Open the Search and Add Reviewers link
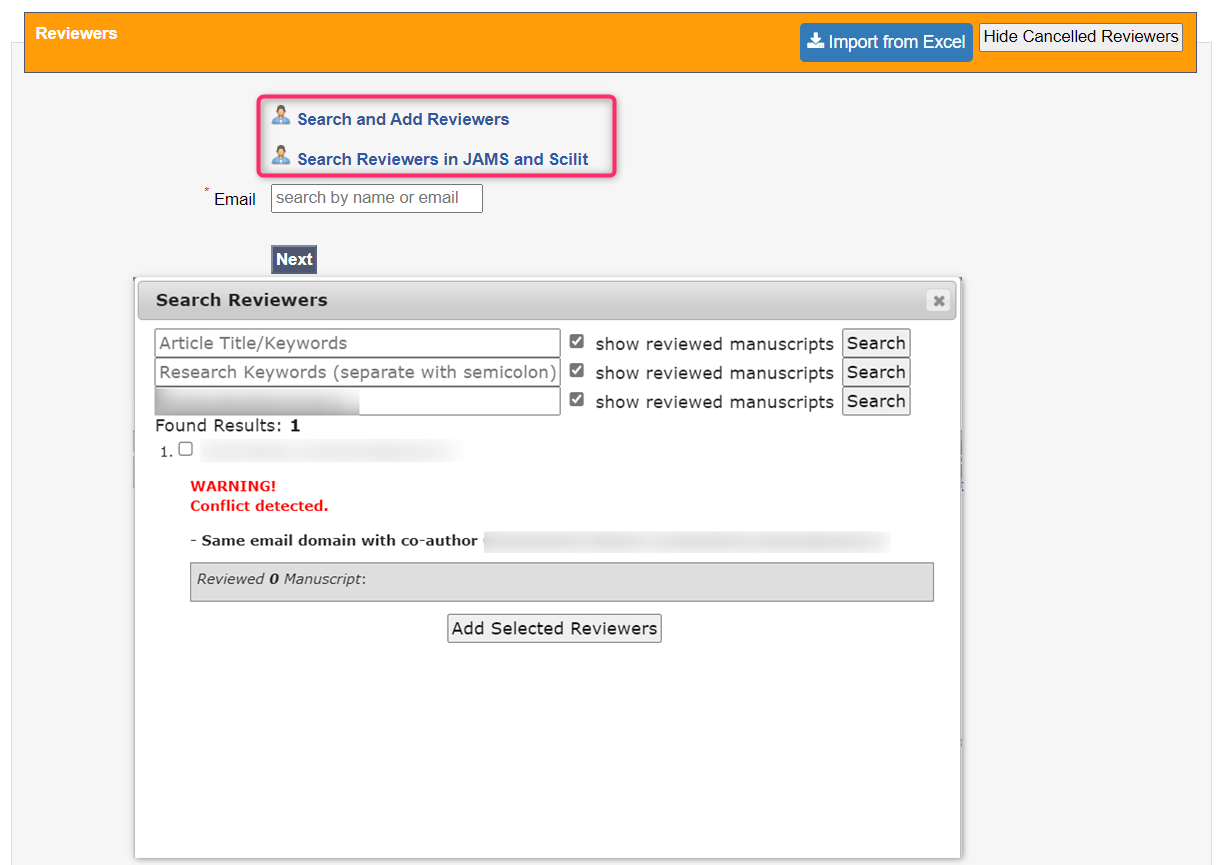This screenshot has width=1217, height=865. pyautogui.click(x=403, y=119)
